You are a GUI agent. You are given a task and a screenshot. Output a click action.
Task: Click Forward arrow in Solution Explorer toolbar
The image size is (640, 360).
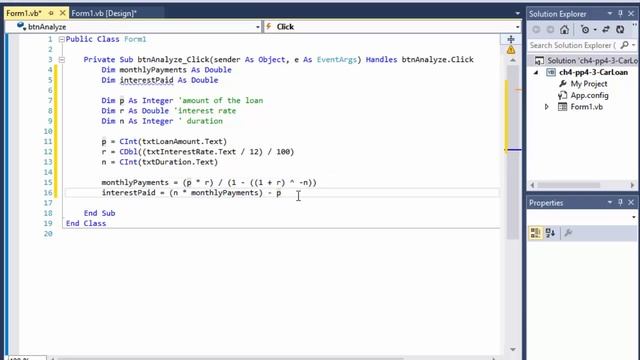pyautogui.click(x=550, y=29)
